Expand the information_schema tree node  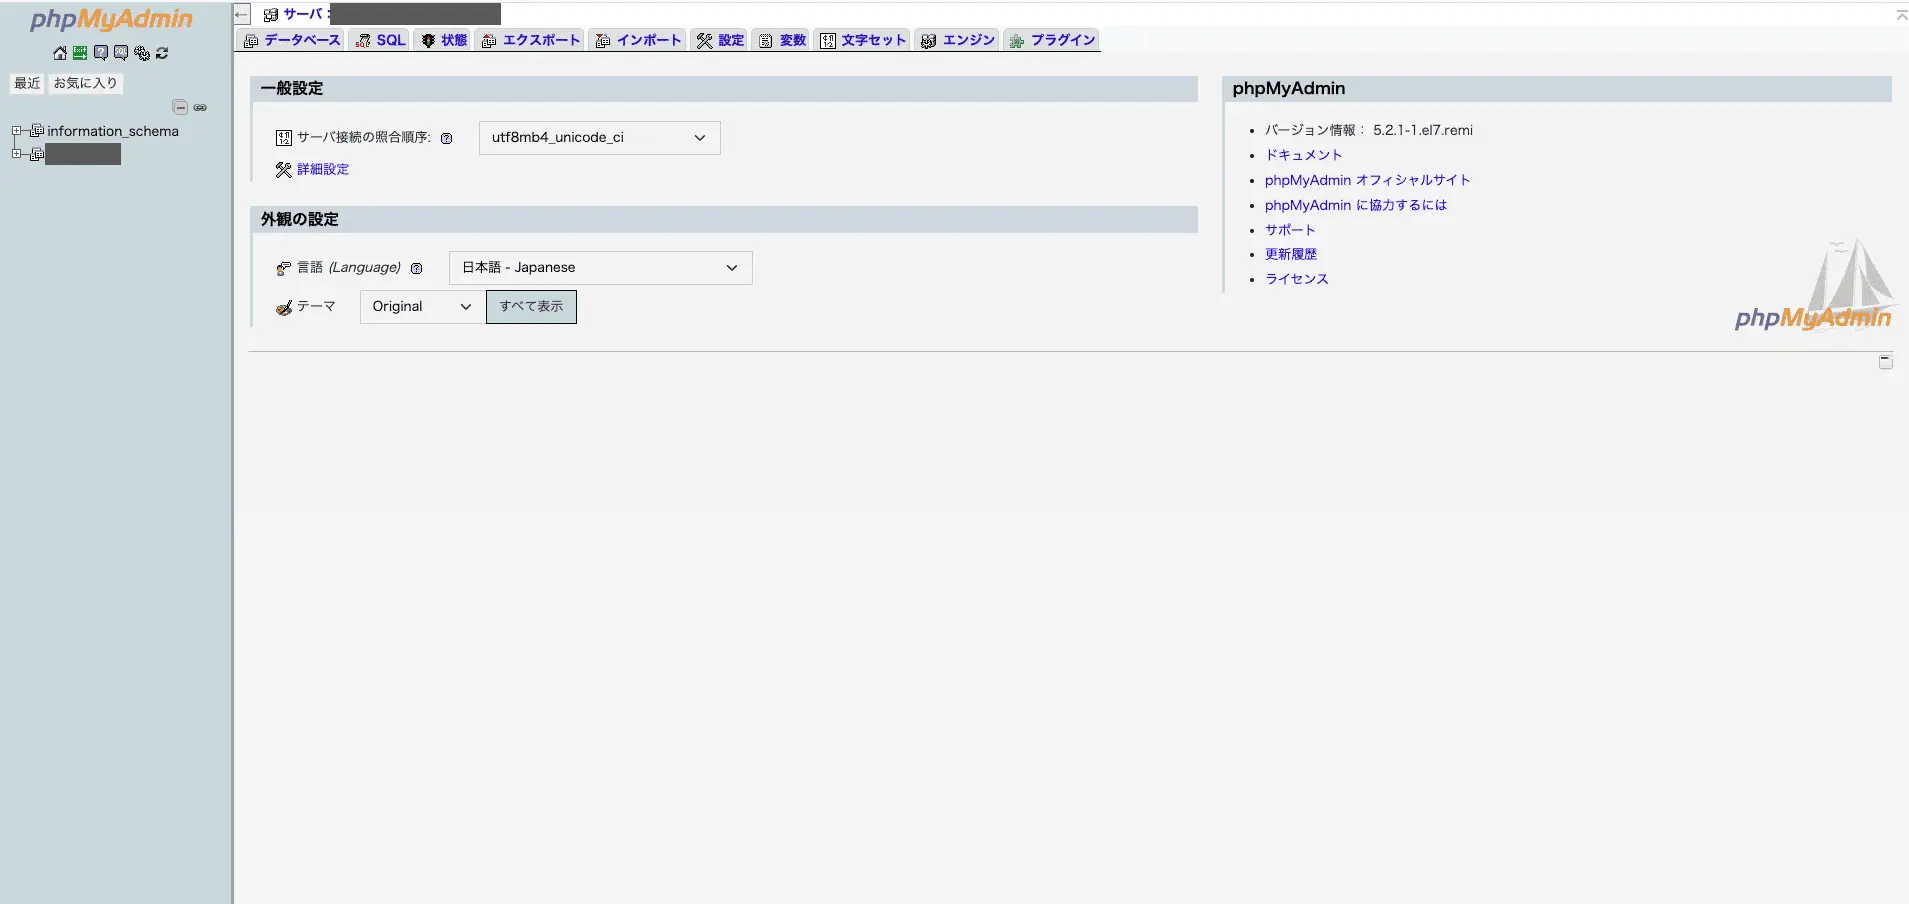pos(16,131)
